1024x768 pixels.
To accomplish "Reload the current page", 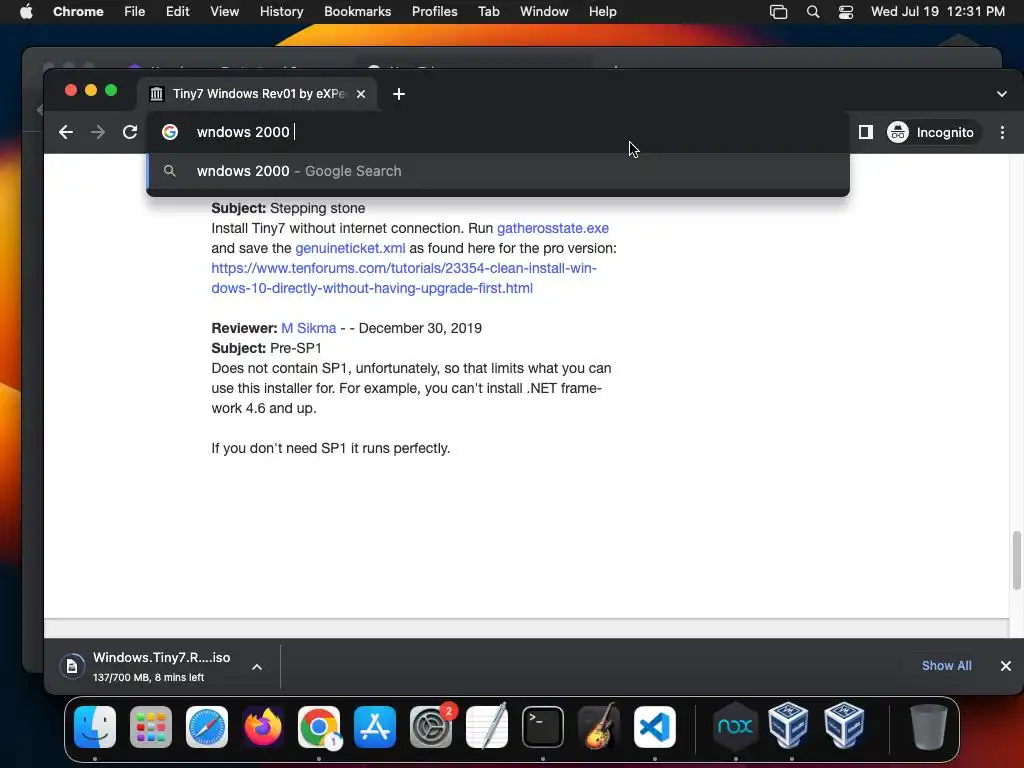I will coord(130,132).
